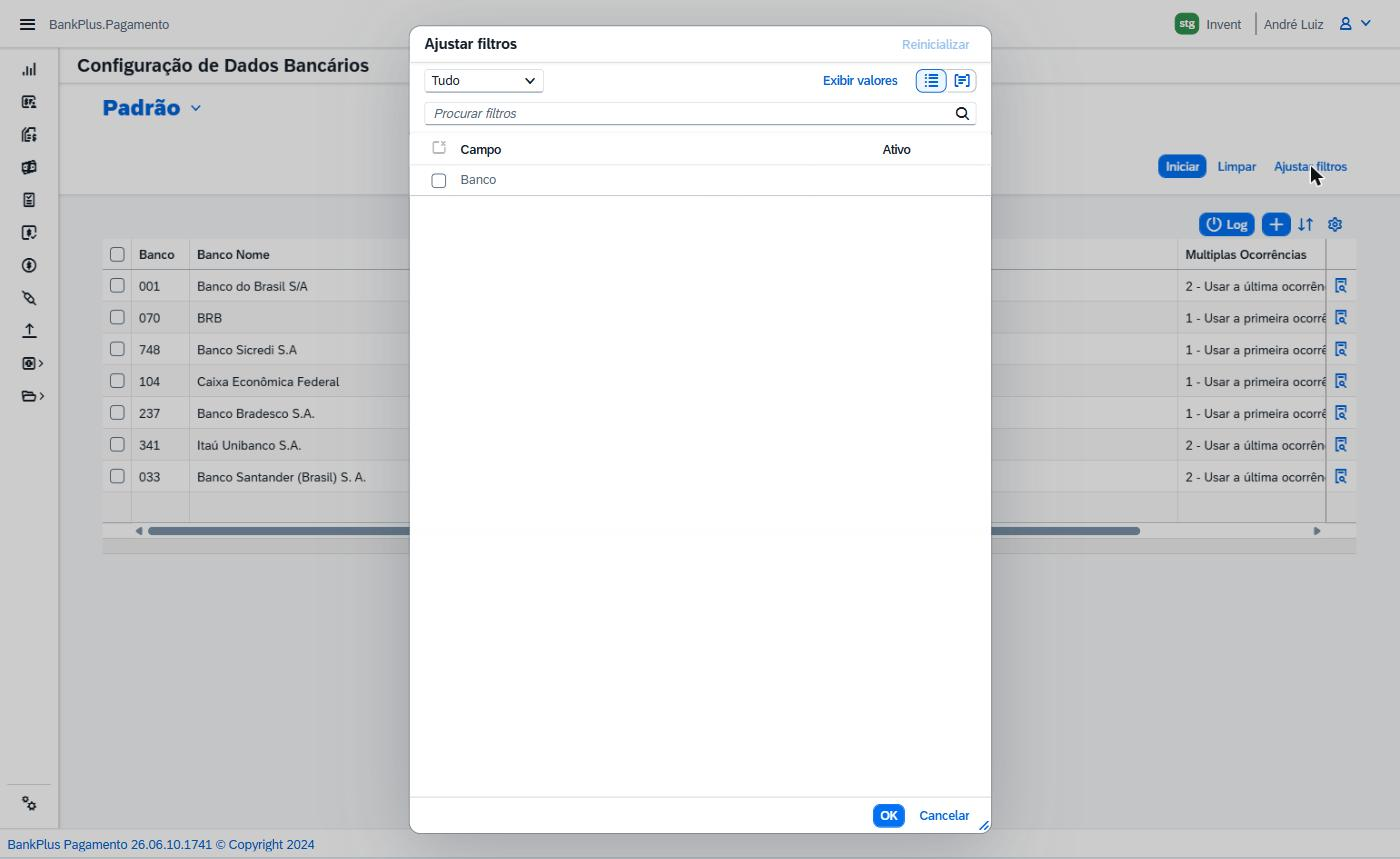Switch to group view in filter dialog

pos(962,81)
